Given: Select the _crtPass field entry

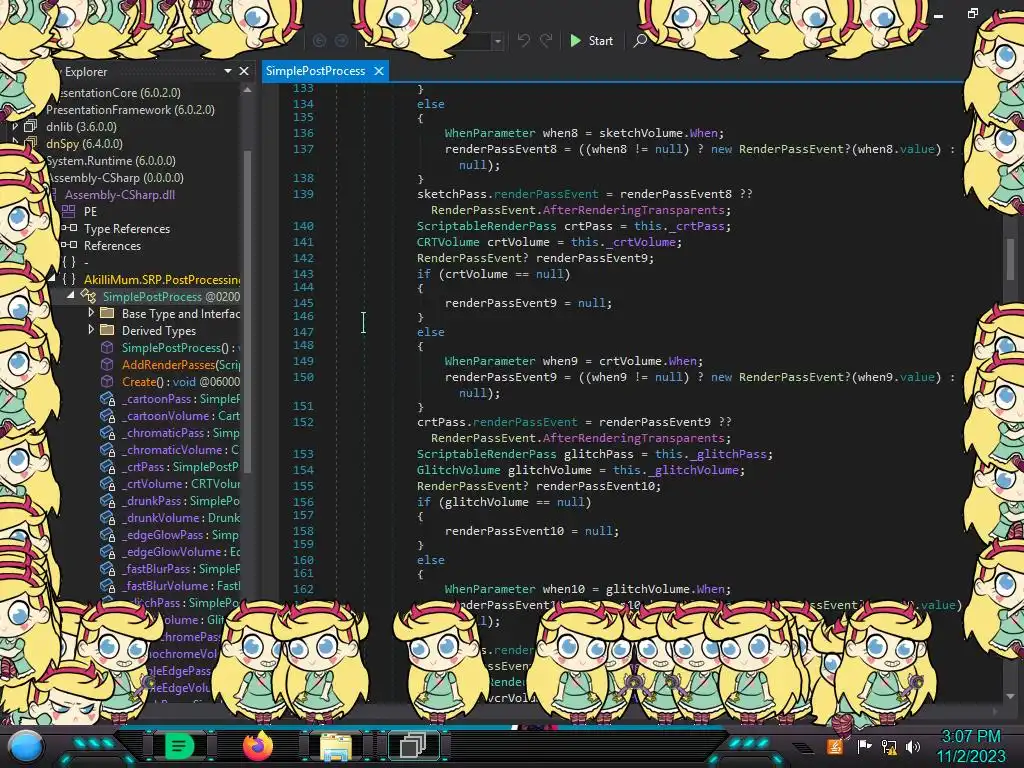Looking at the screenshot, I should click(180, 466).
